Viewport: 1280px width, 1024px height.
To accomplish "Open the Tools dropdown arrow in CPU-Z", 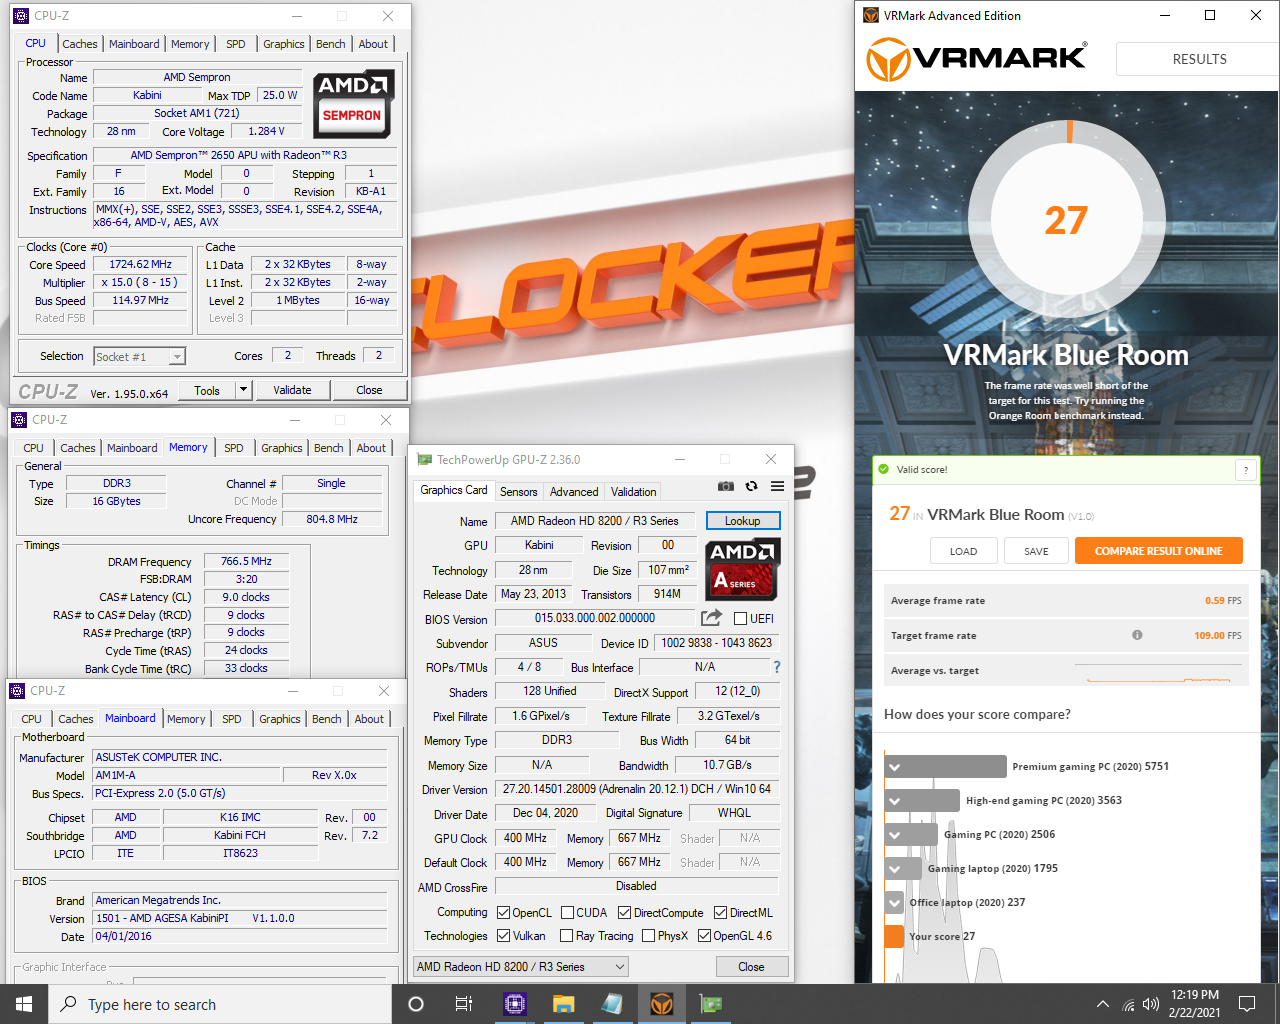I will pyautogui.click(x=243, y=390).
